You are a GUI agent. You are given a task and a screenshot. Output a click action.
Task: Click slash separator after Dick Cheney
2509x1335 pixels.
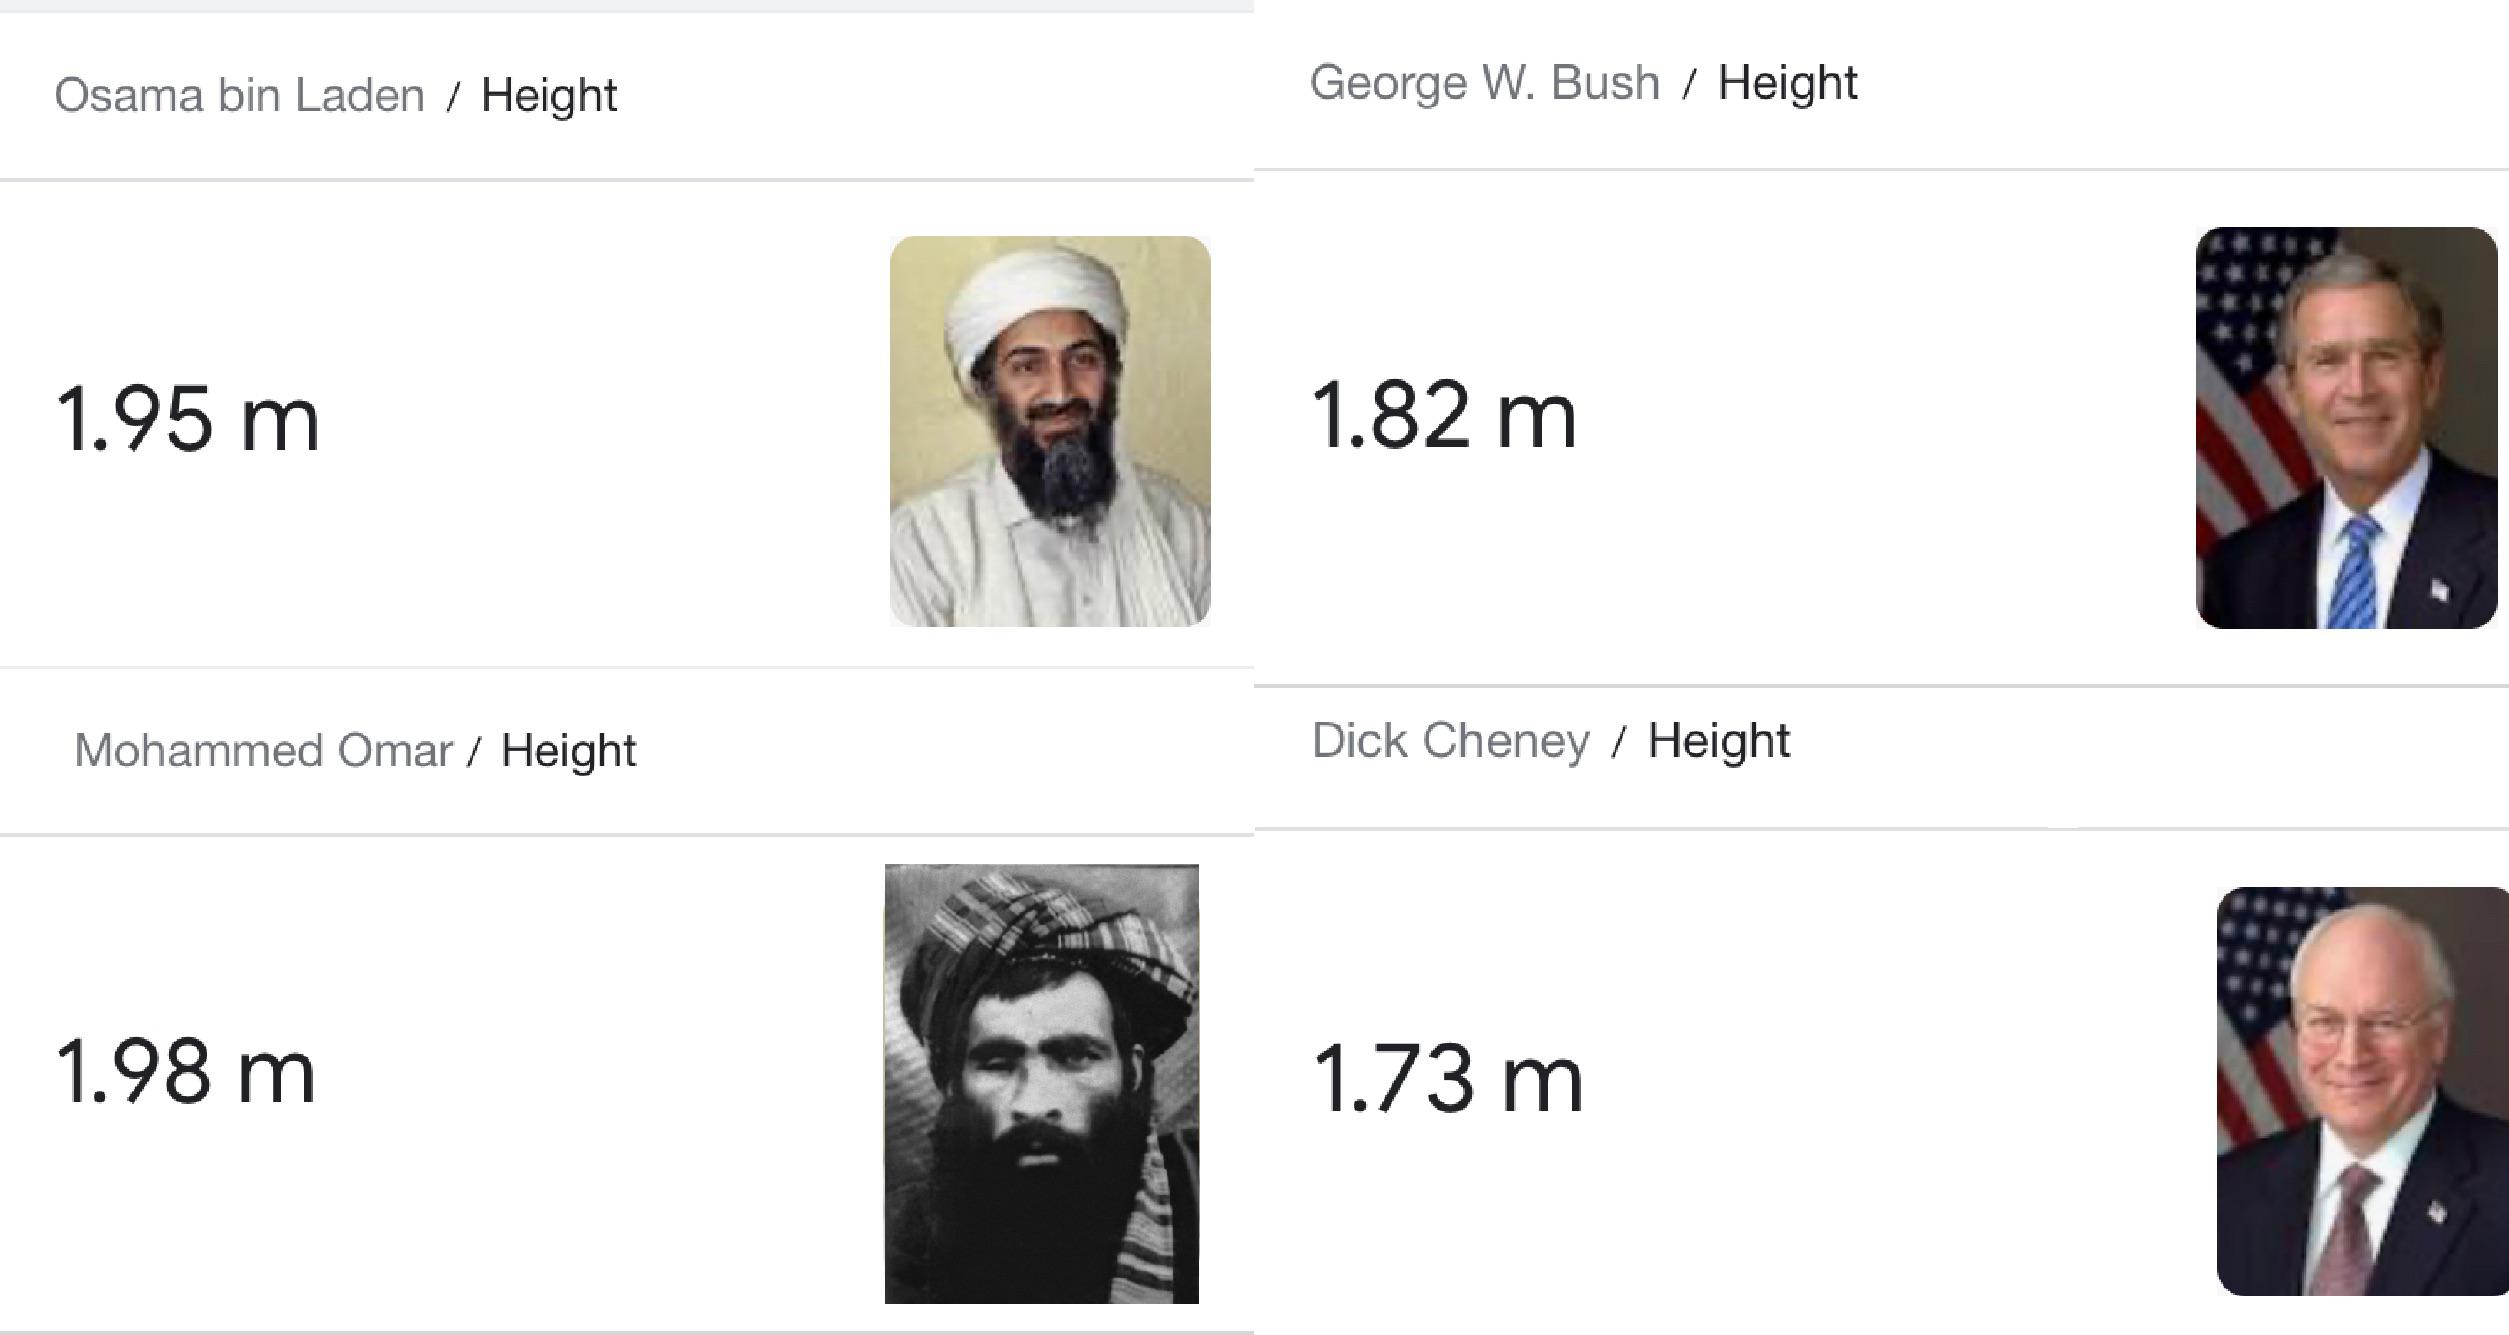(x=1618, y=742)
